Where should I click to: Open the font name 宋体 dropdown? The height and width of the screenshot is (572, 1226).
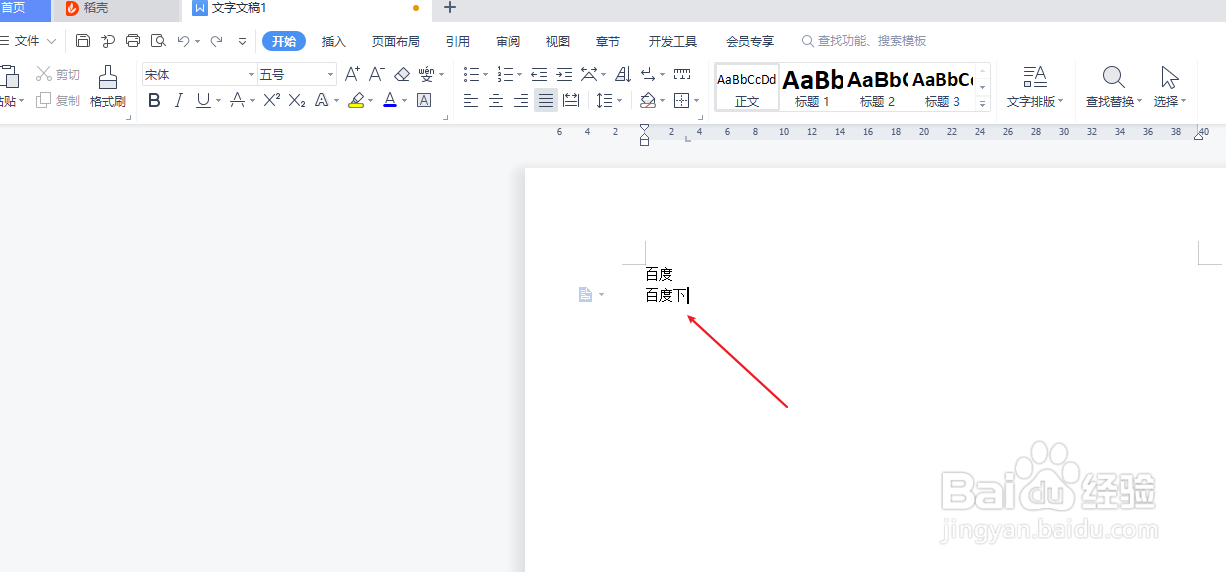point(251,75)
